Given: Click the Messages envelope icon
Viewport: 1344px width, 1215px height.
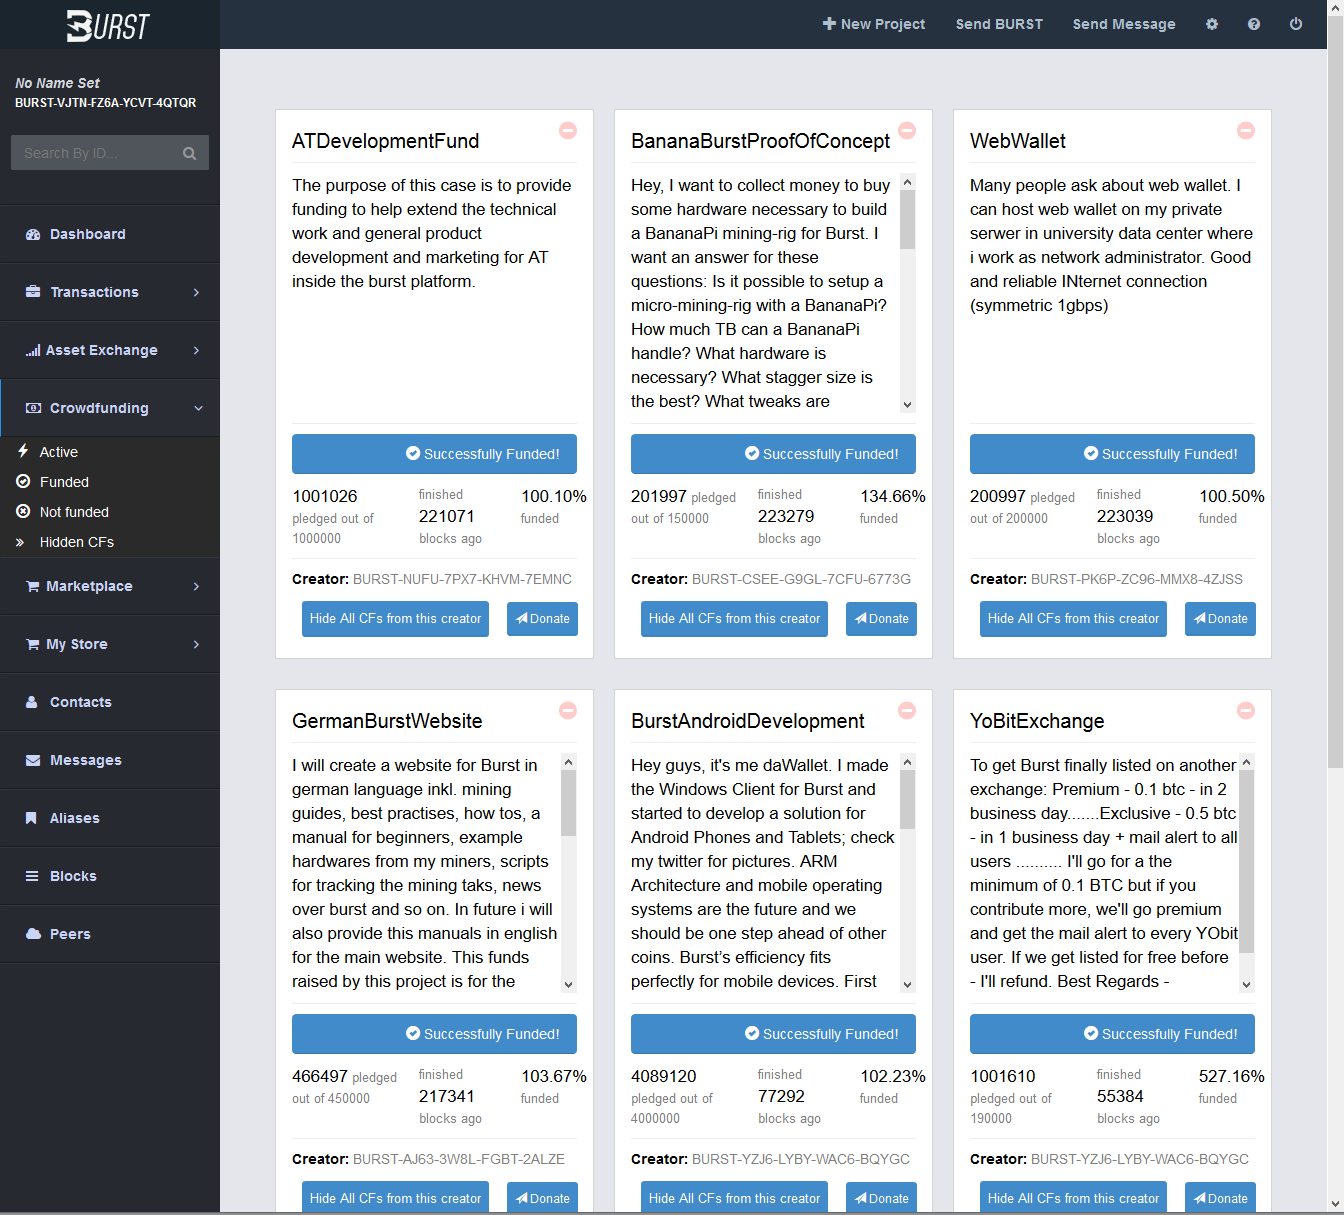Looking at the screenshot, I should coord(33,760).
